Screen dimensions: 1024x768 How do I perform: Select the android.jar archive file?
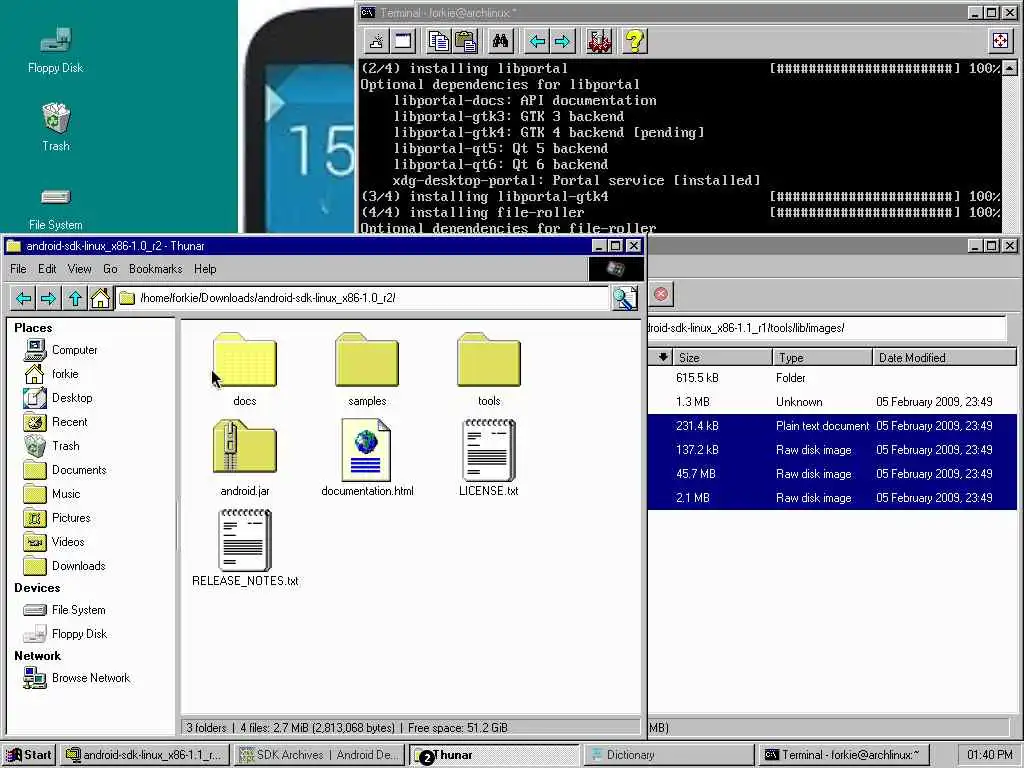[x=245, y=458]
